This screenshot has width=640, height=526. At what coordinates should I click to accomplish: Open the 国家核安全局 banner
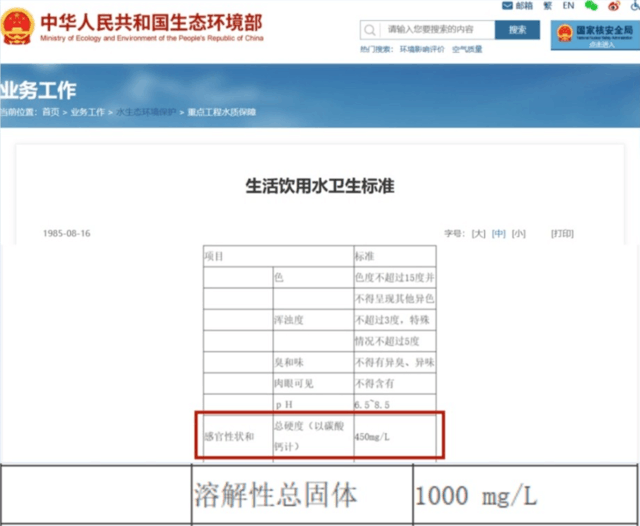click(595, 36)
